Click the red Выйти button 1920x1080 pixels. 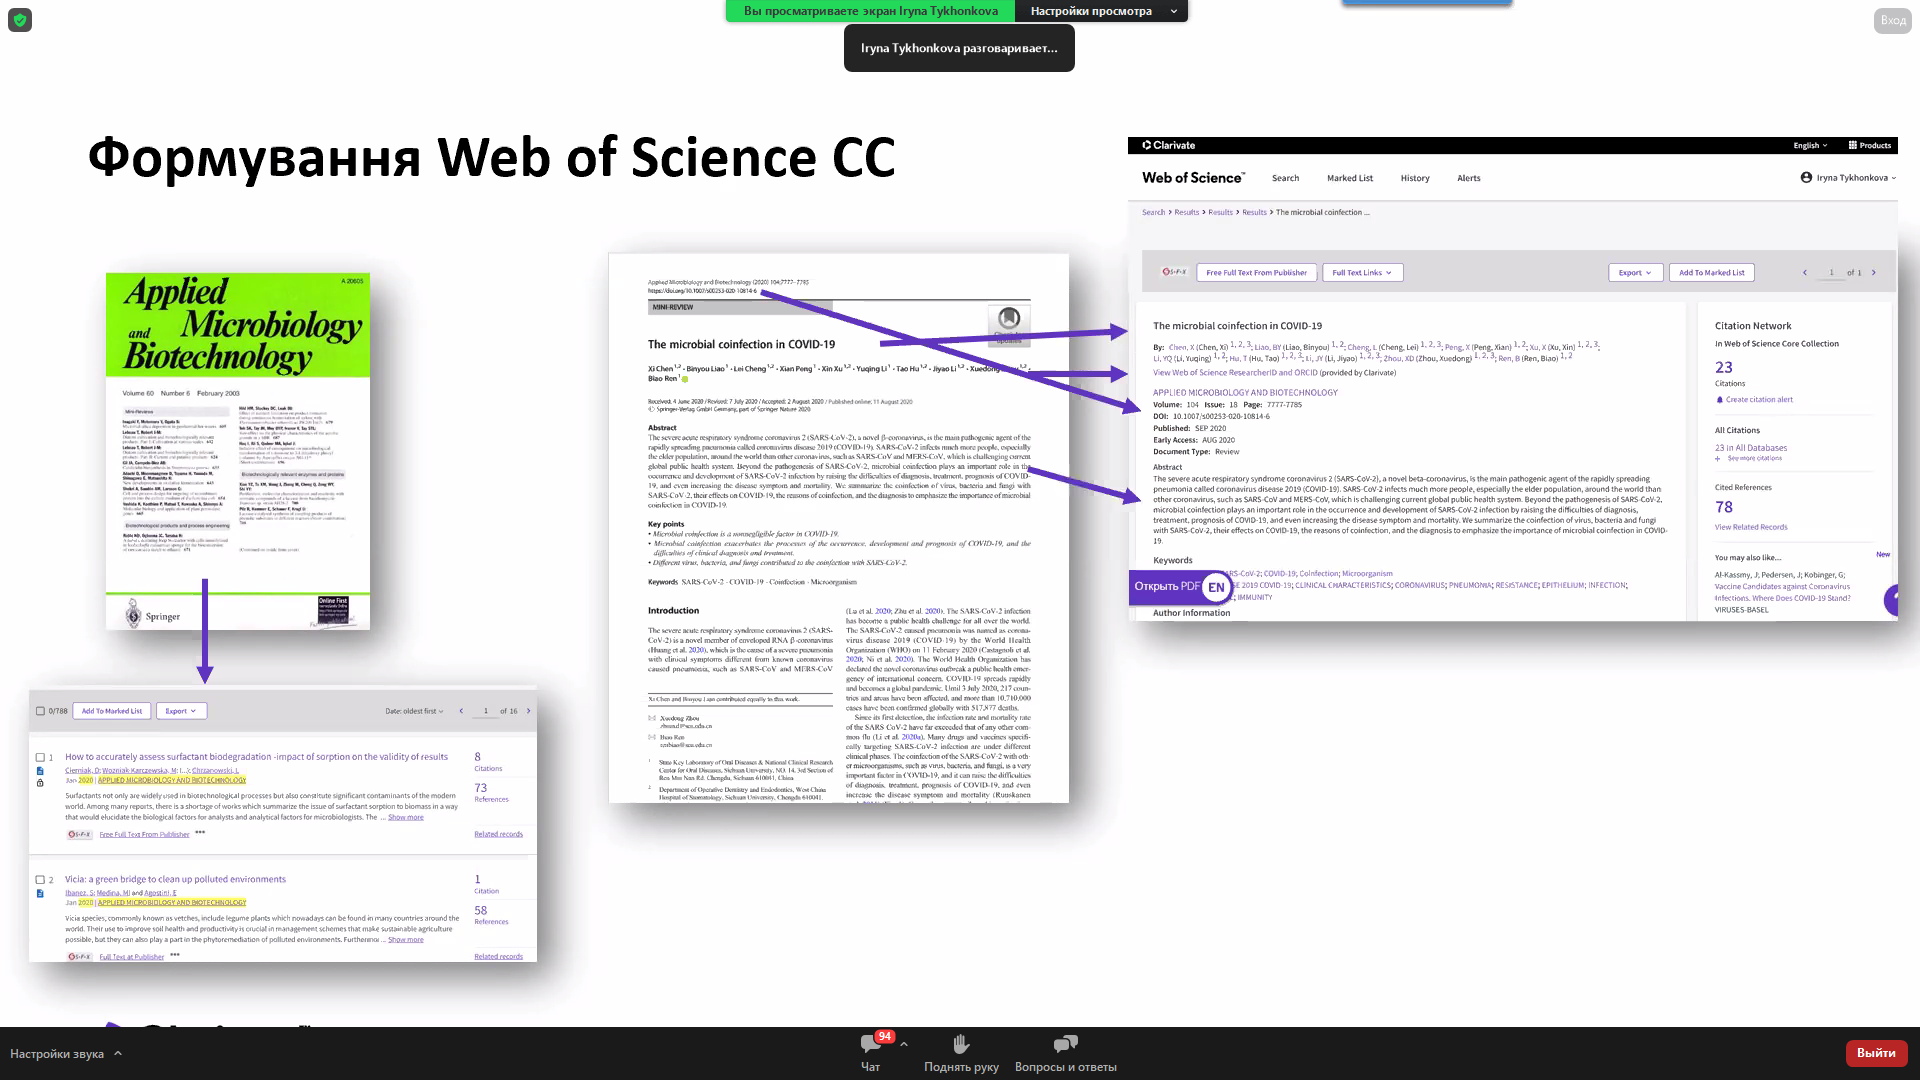[x=1876, y=1053]
